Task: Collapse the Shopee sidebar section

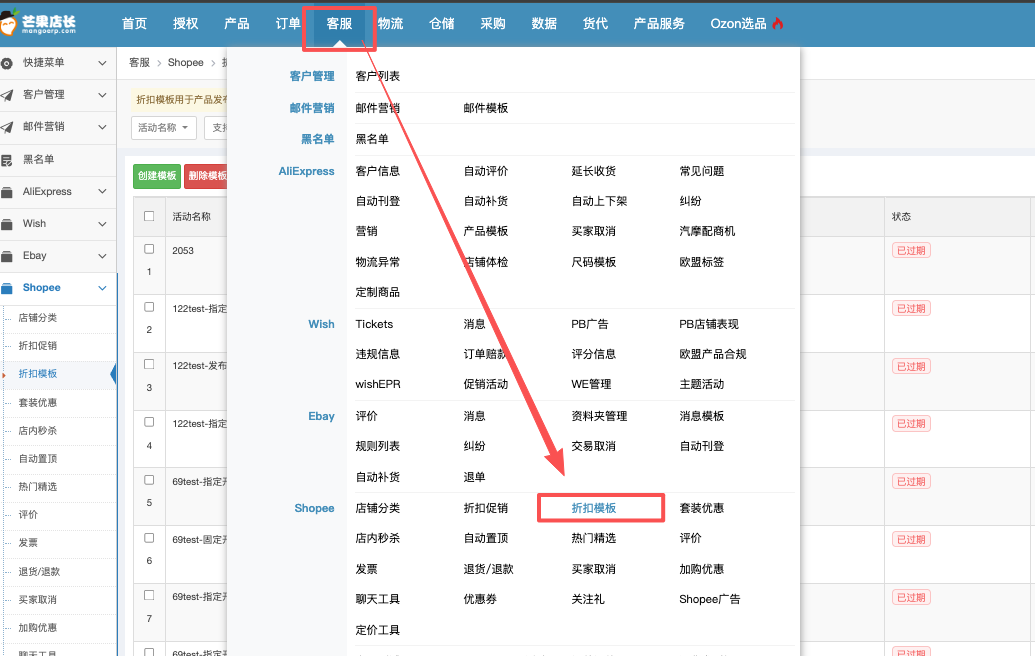Action: [102, 288]
